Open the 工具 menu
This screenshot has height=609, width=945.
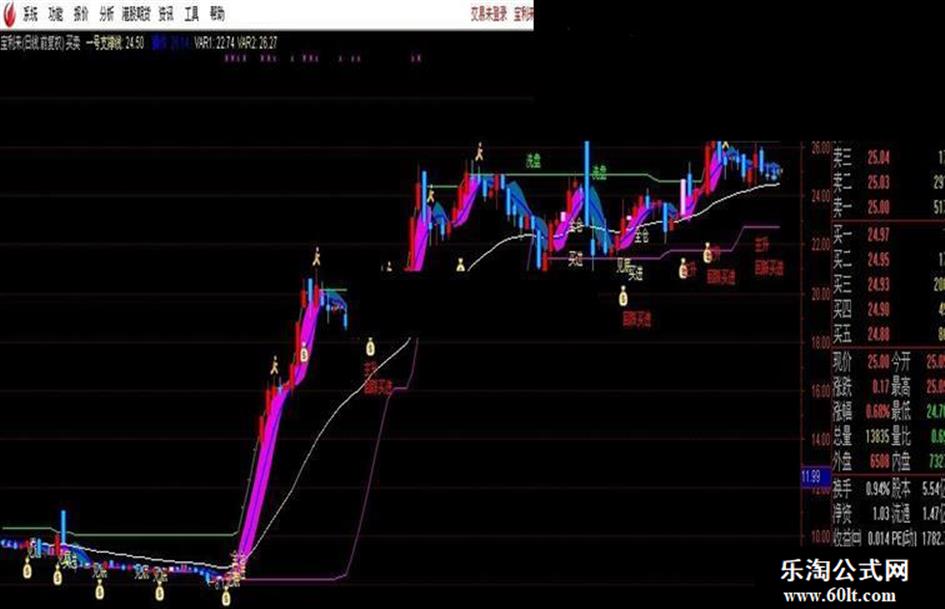192,14
